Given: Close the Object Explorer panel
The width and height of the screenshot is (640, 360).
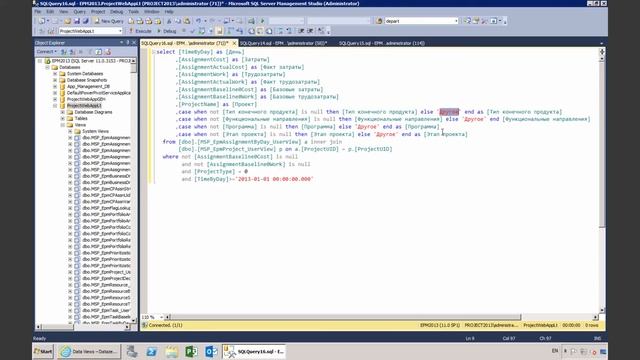Looking at the screenshot, I should pos(133,42).
